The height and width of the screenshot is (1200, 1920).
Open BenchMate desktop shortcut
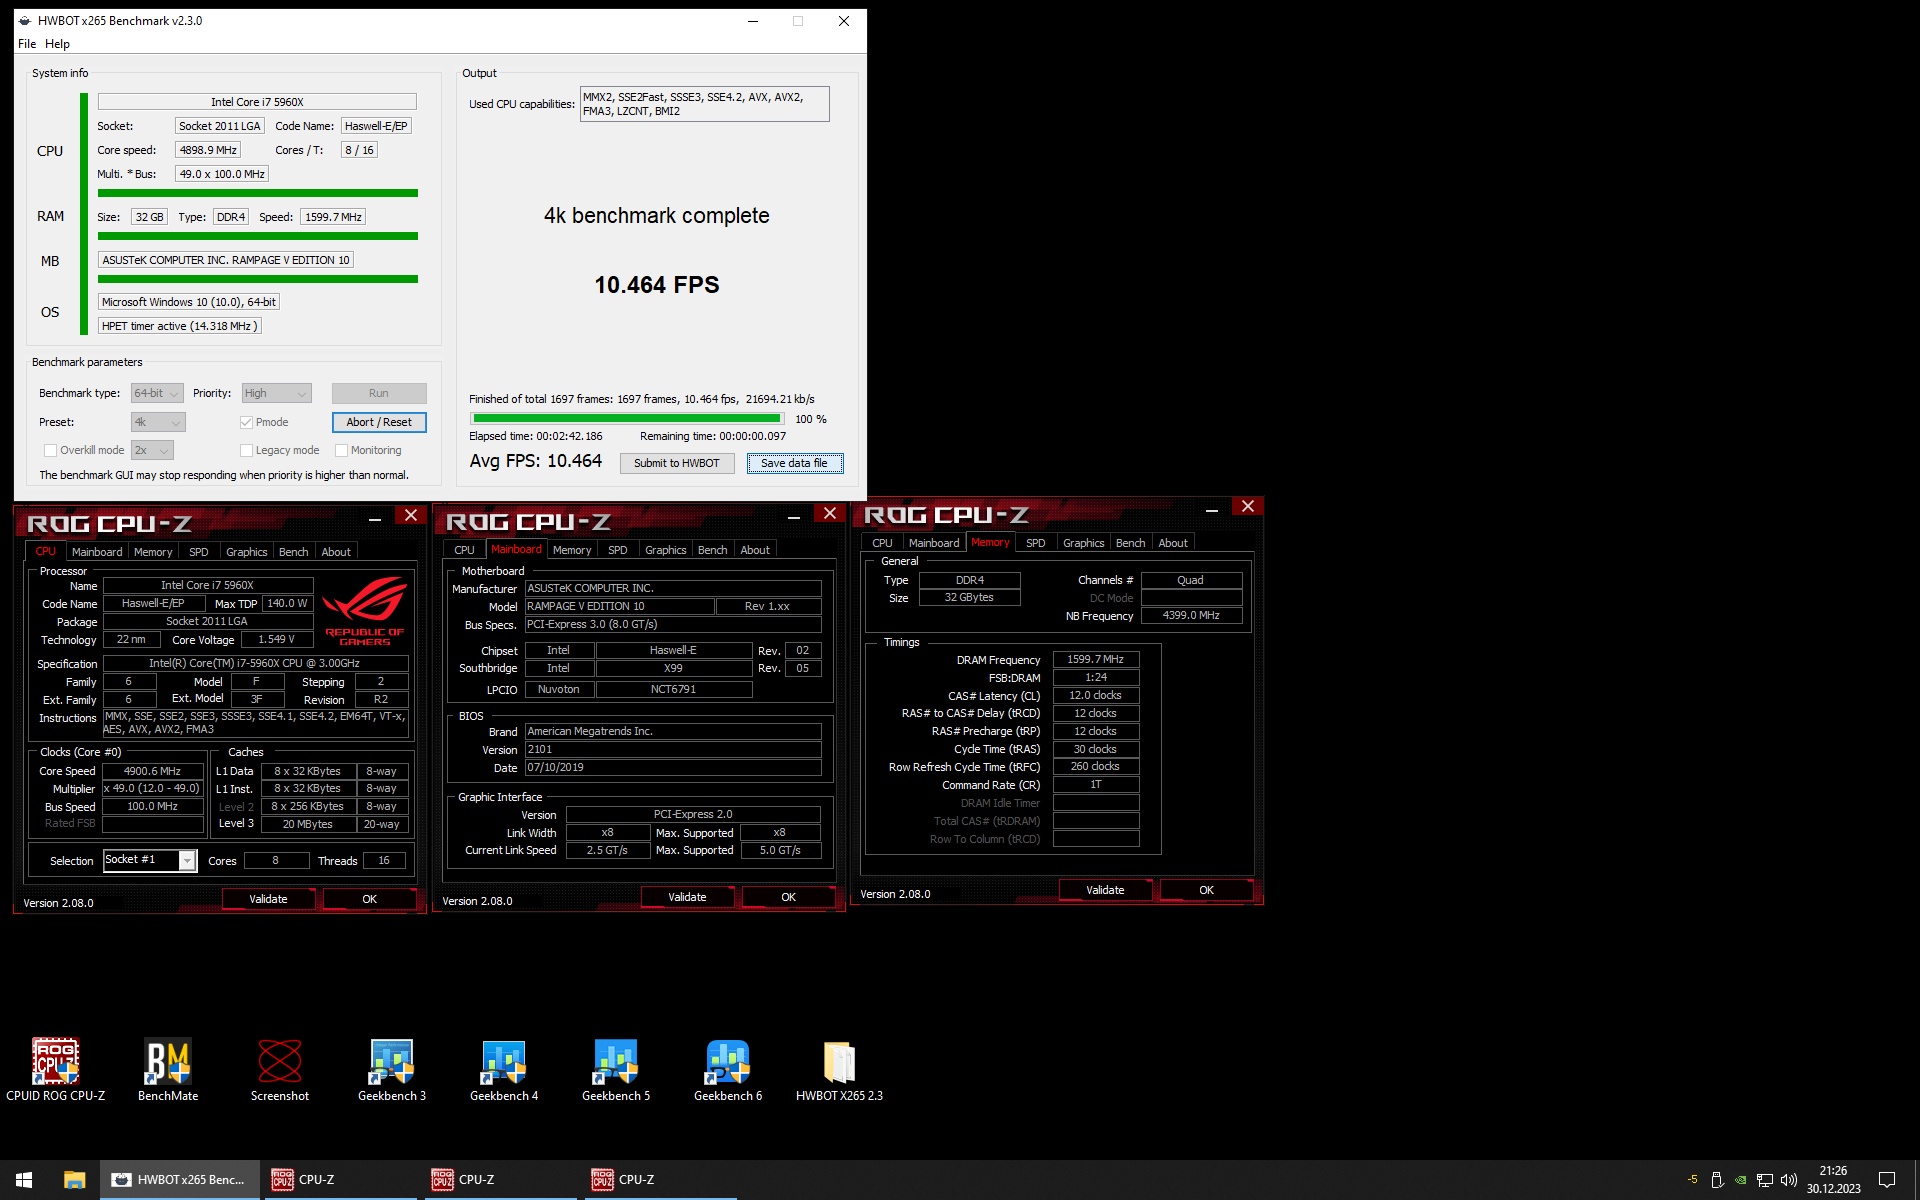168,1069
